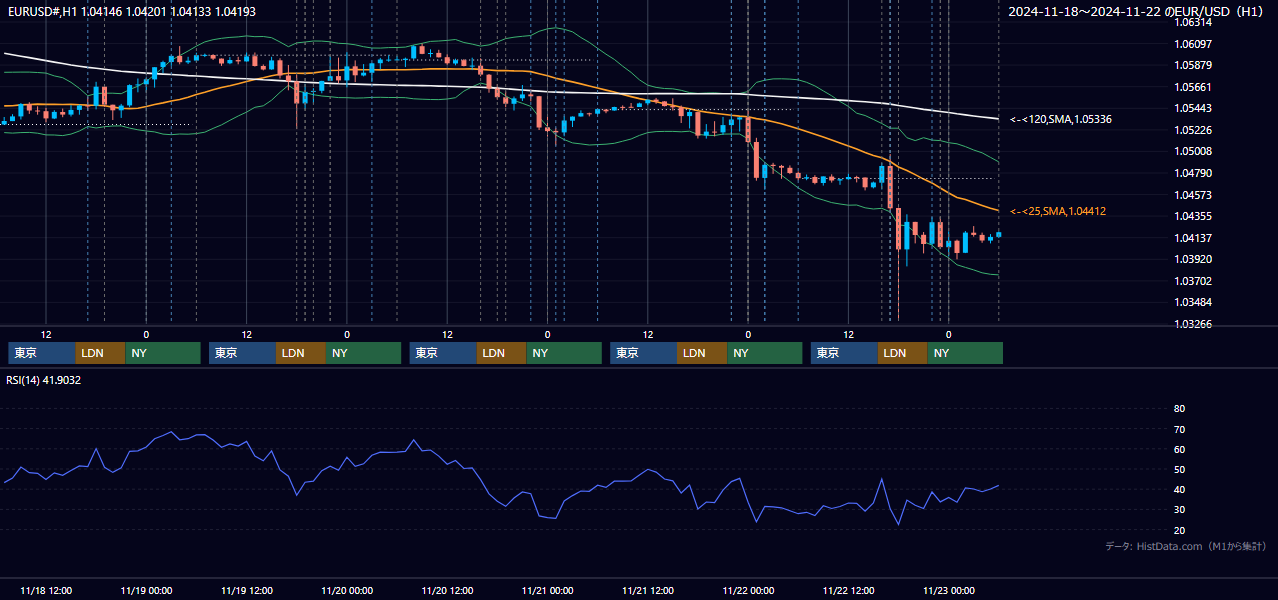
Task: Select price axis value 1.05443
Action: pos(1193,108)
